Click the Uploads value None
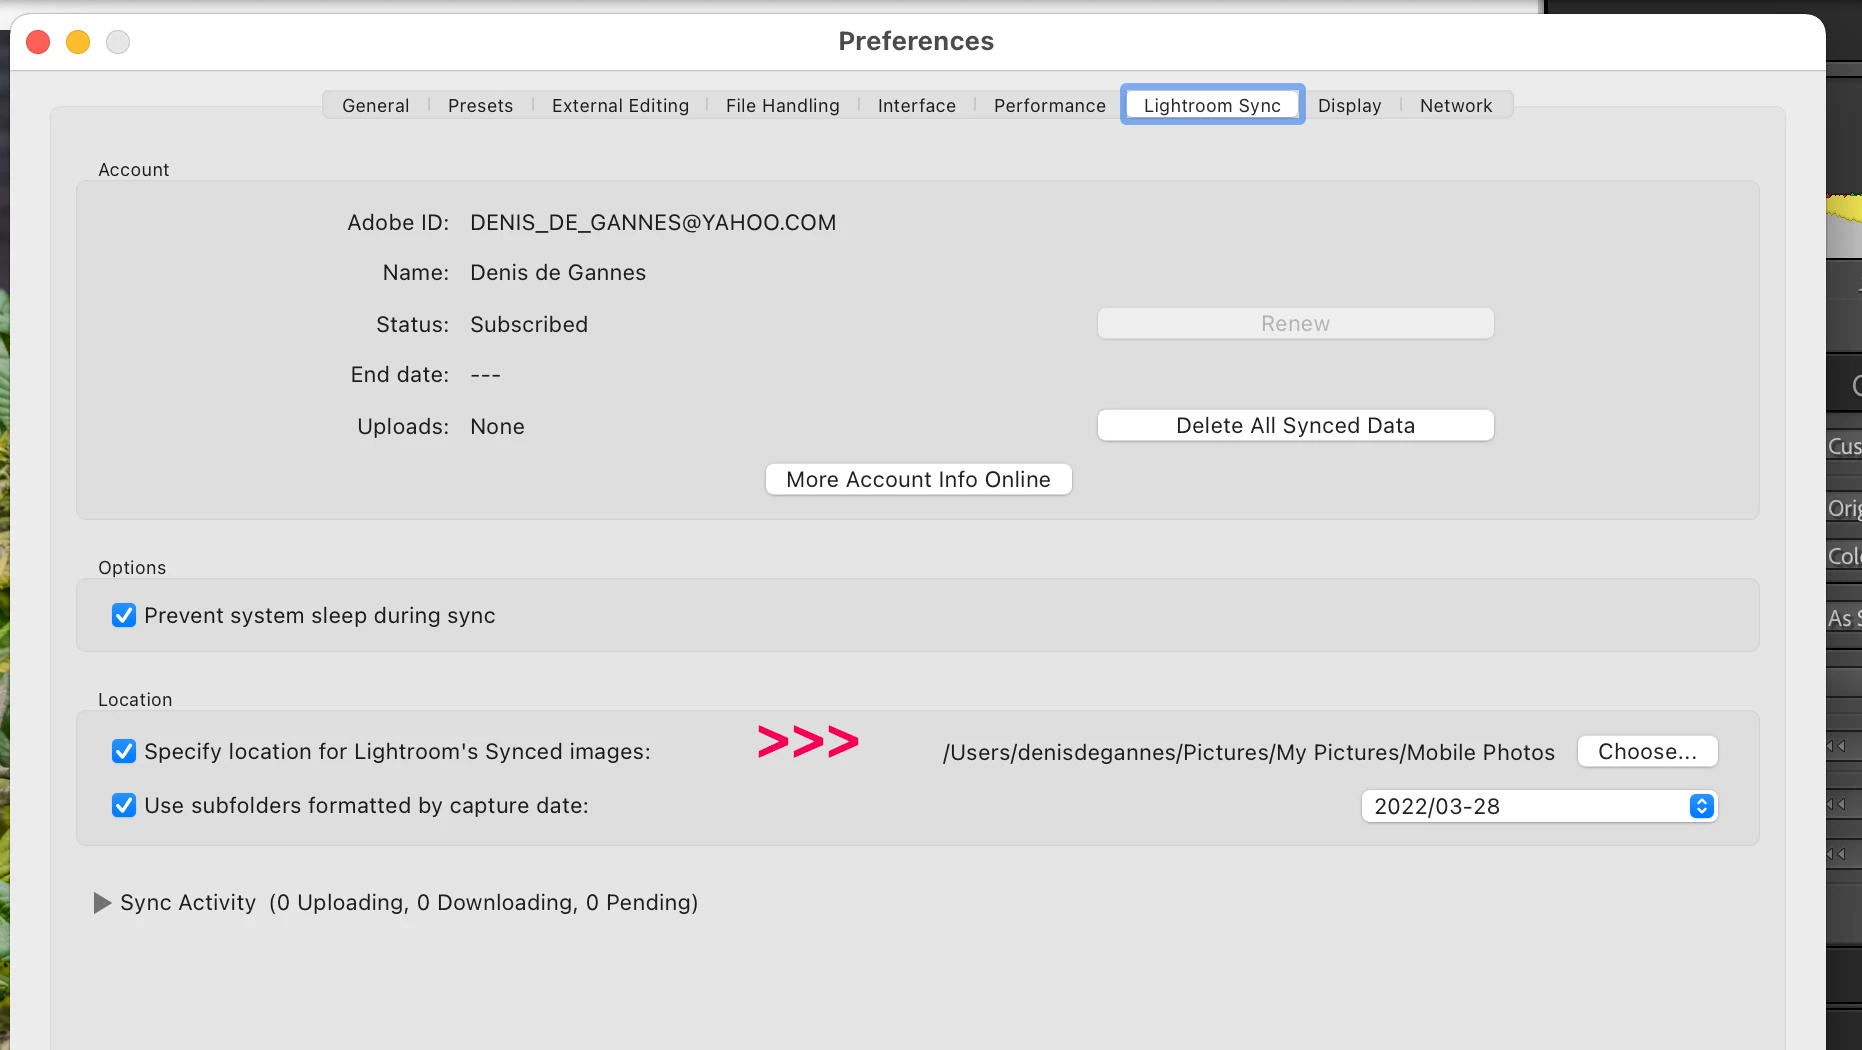This screenshot has height=1050, width=1862. [497, 426]
